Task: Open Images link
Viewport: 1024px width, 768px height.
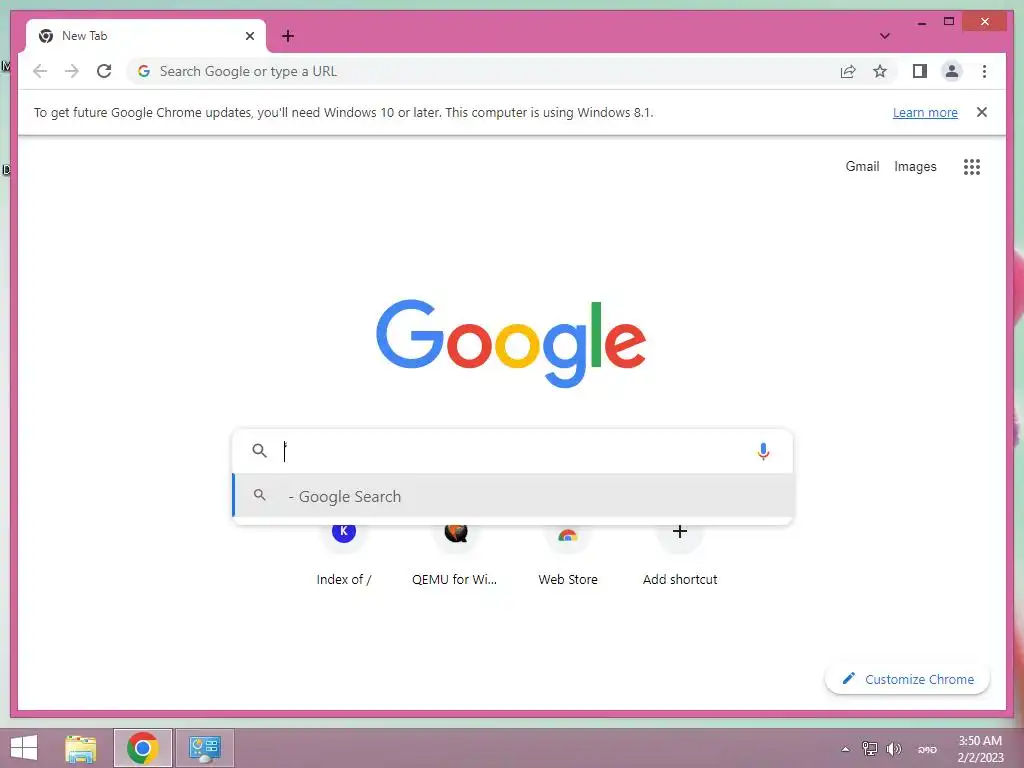Action: point(915,167)
